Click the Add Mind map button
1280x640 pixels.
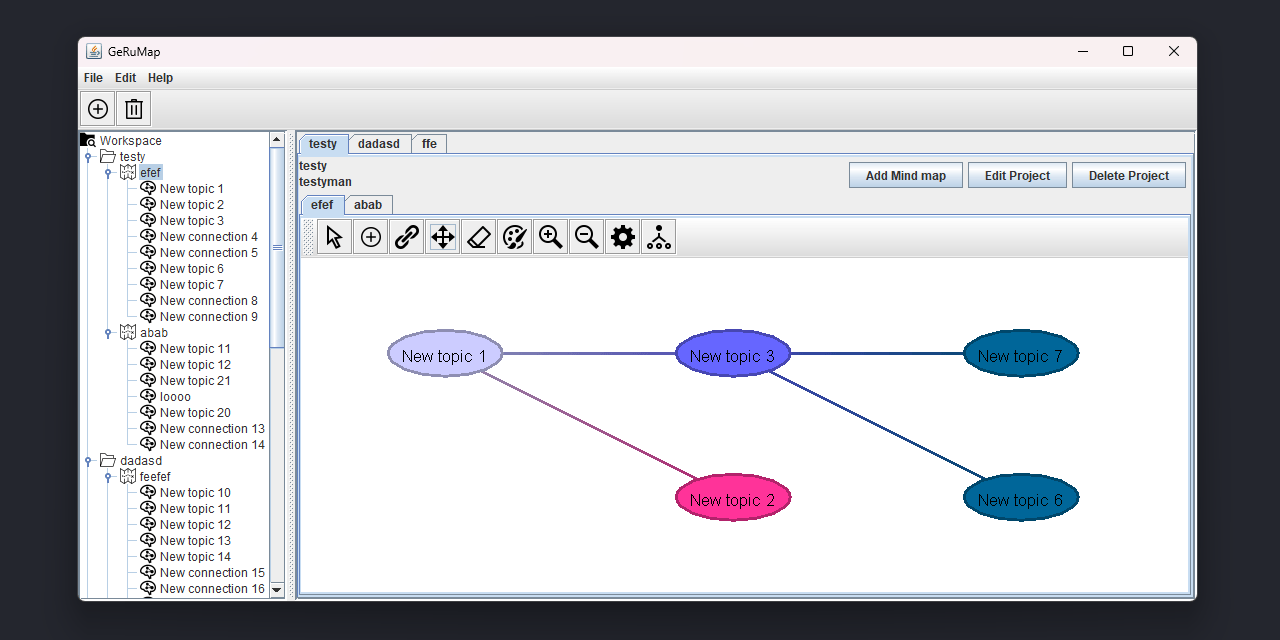[x=905, y=174]
